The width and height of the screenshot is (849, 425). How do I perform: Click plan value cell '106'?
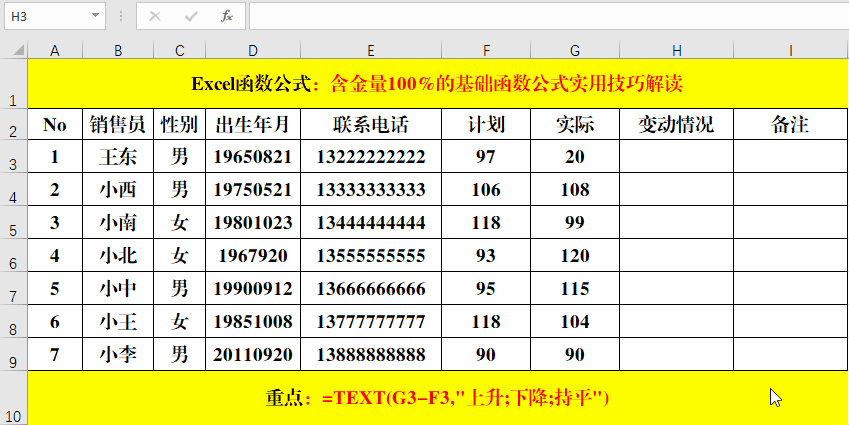click(x=486, y=189)
